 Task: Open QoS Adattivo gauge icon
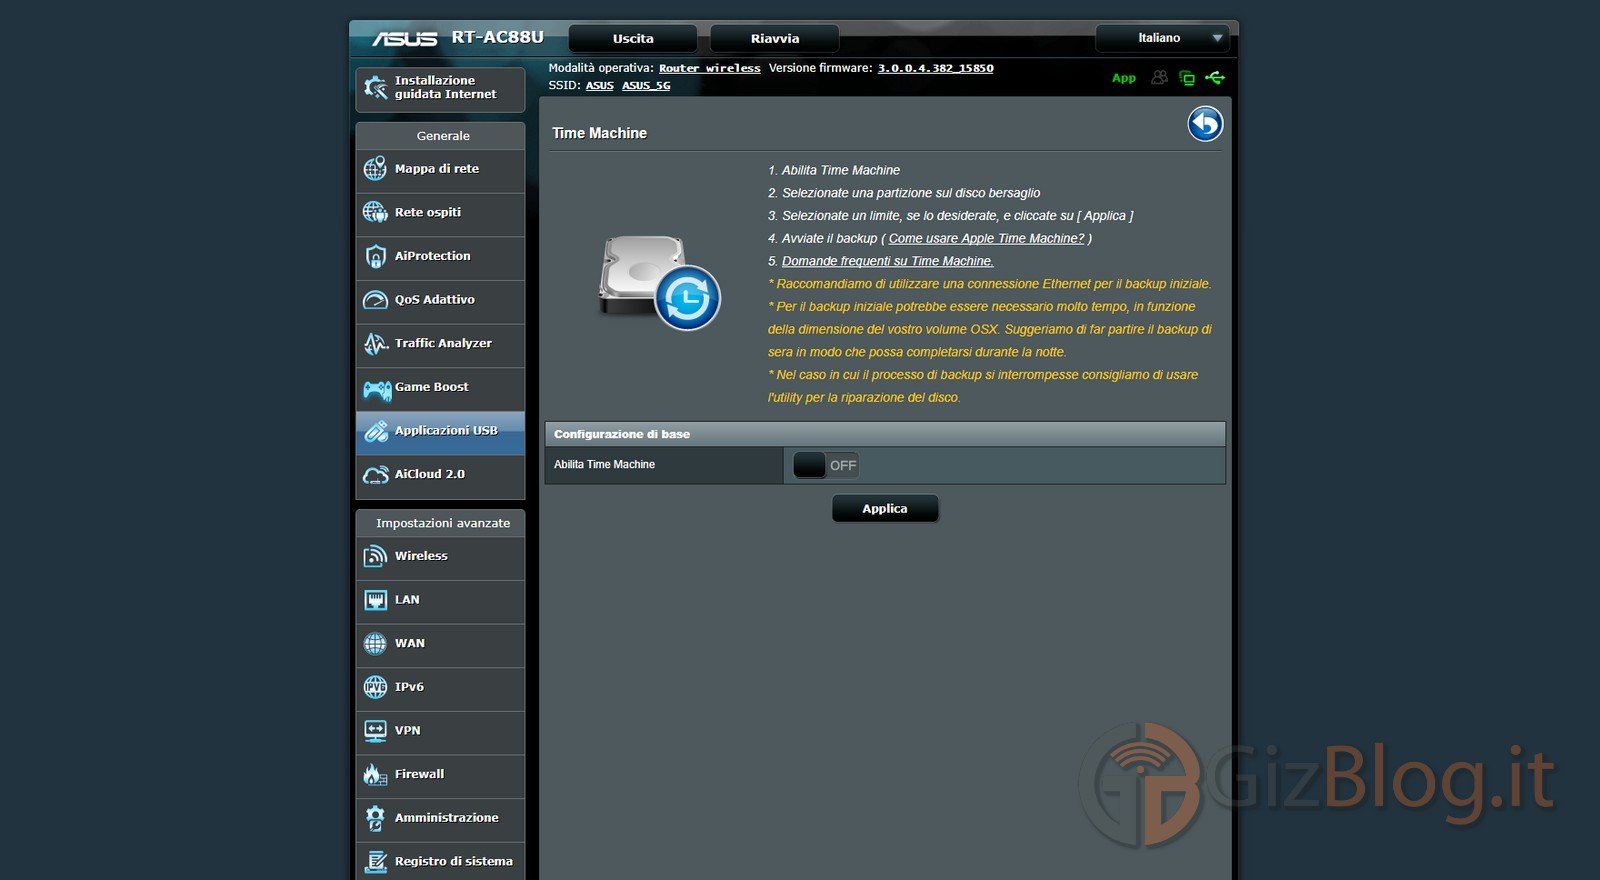tap(375, 300)
